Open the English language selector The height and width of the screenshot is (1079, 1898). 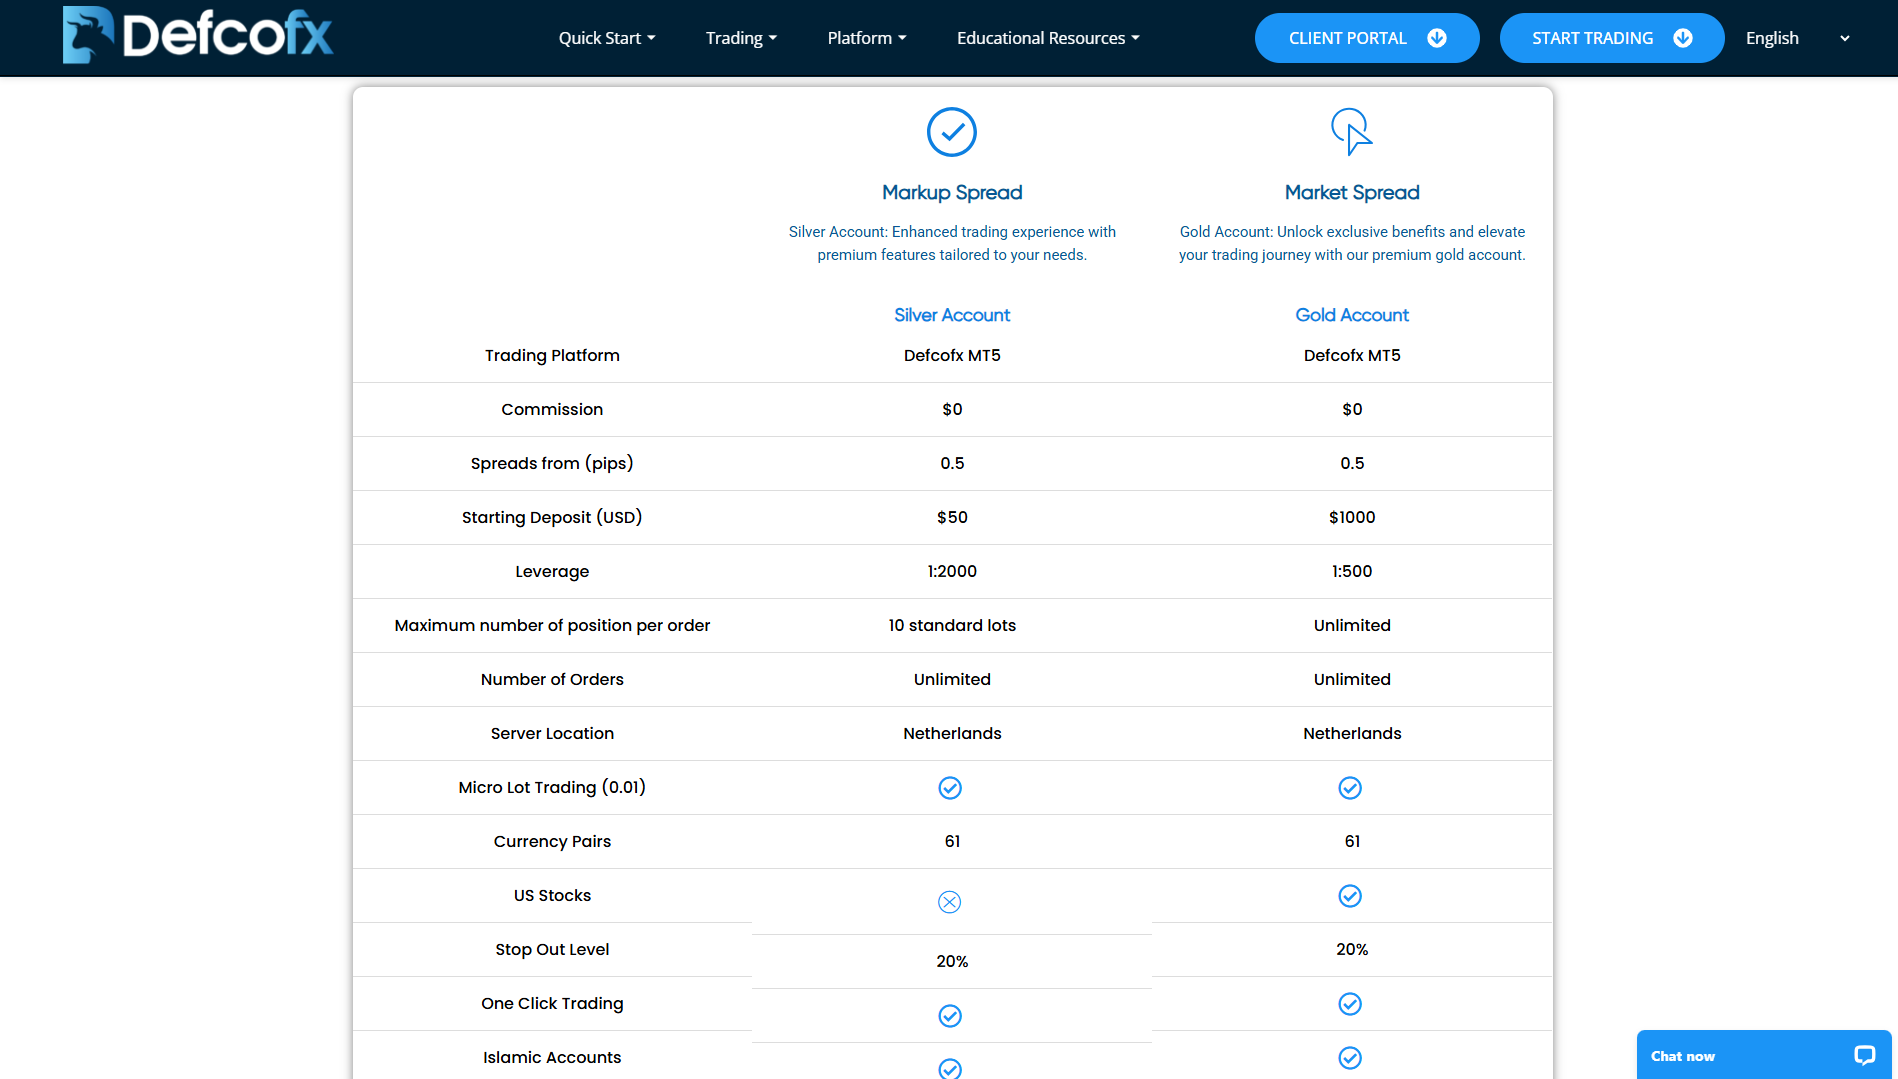pyautogui.click(x=1798, y=38)
